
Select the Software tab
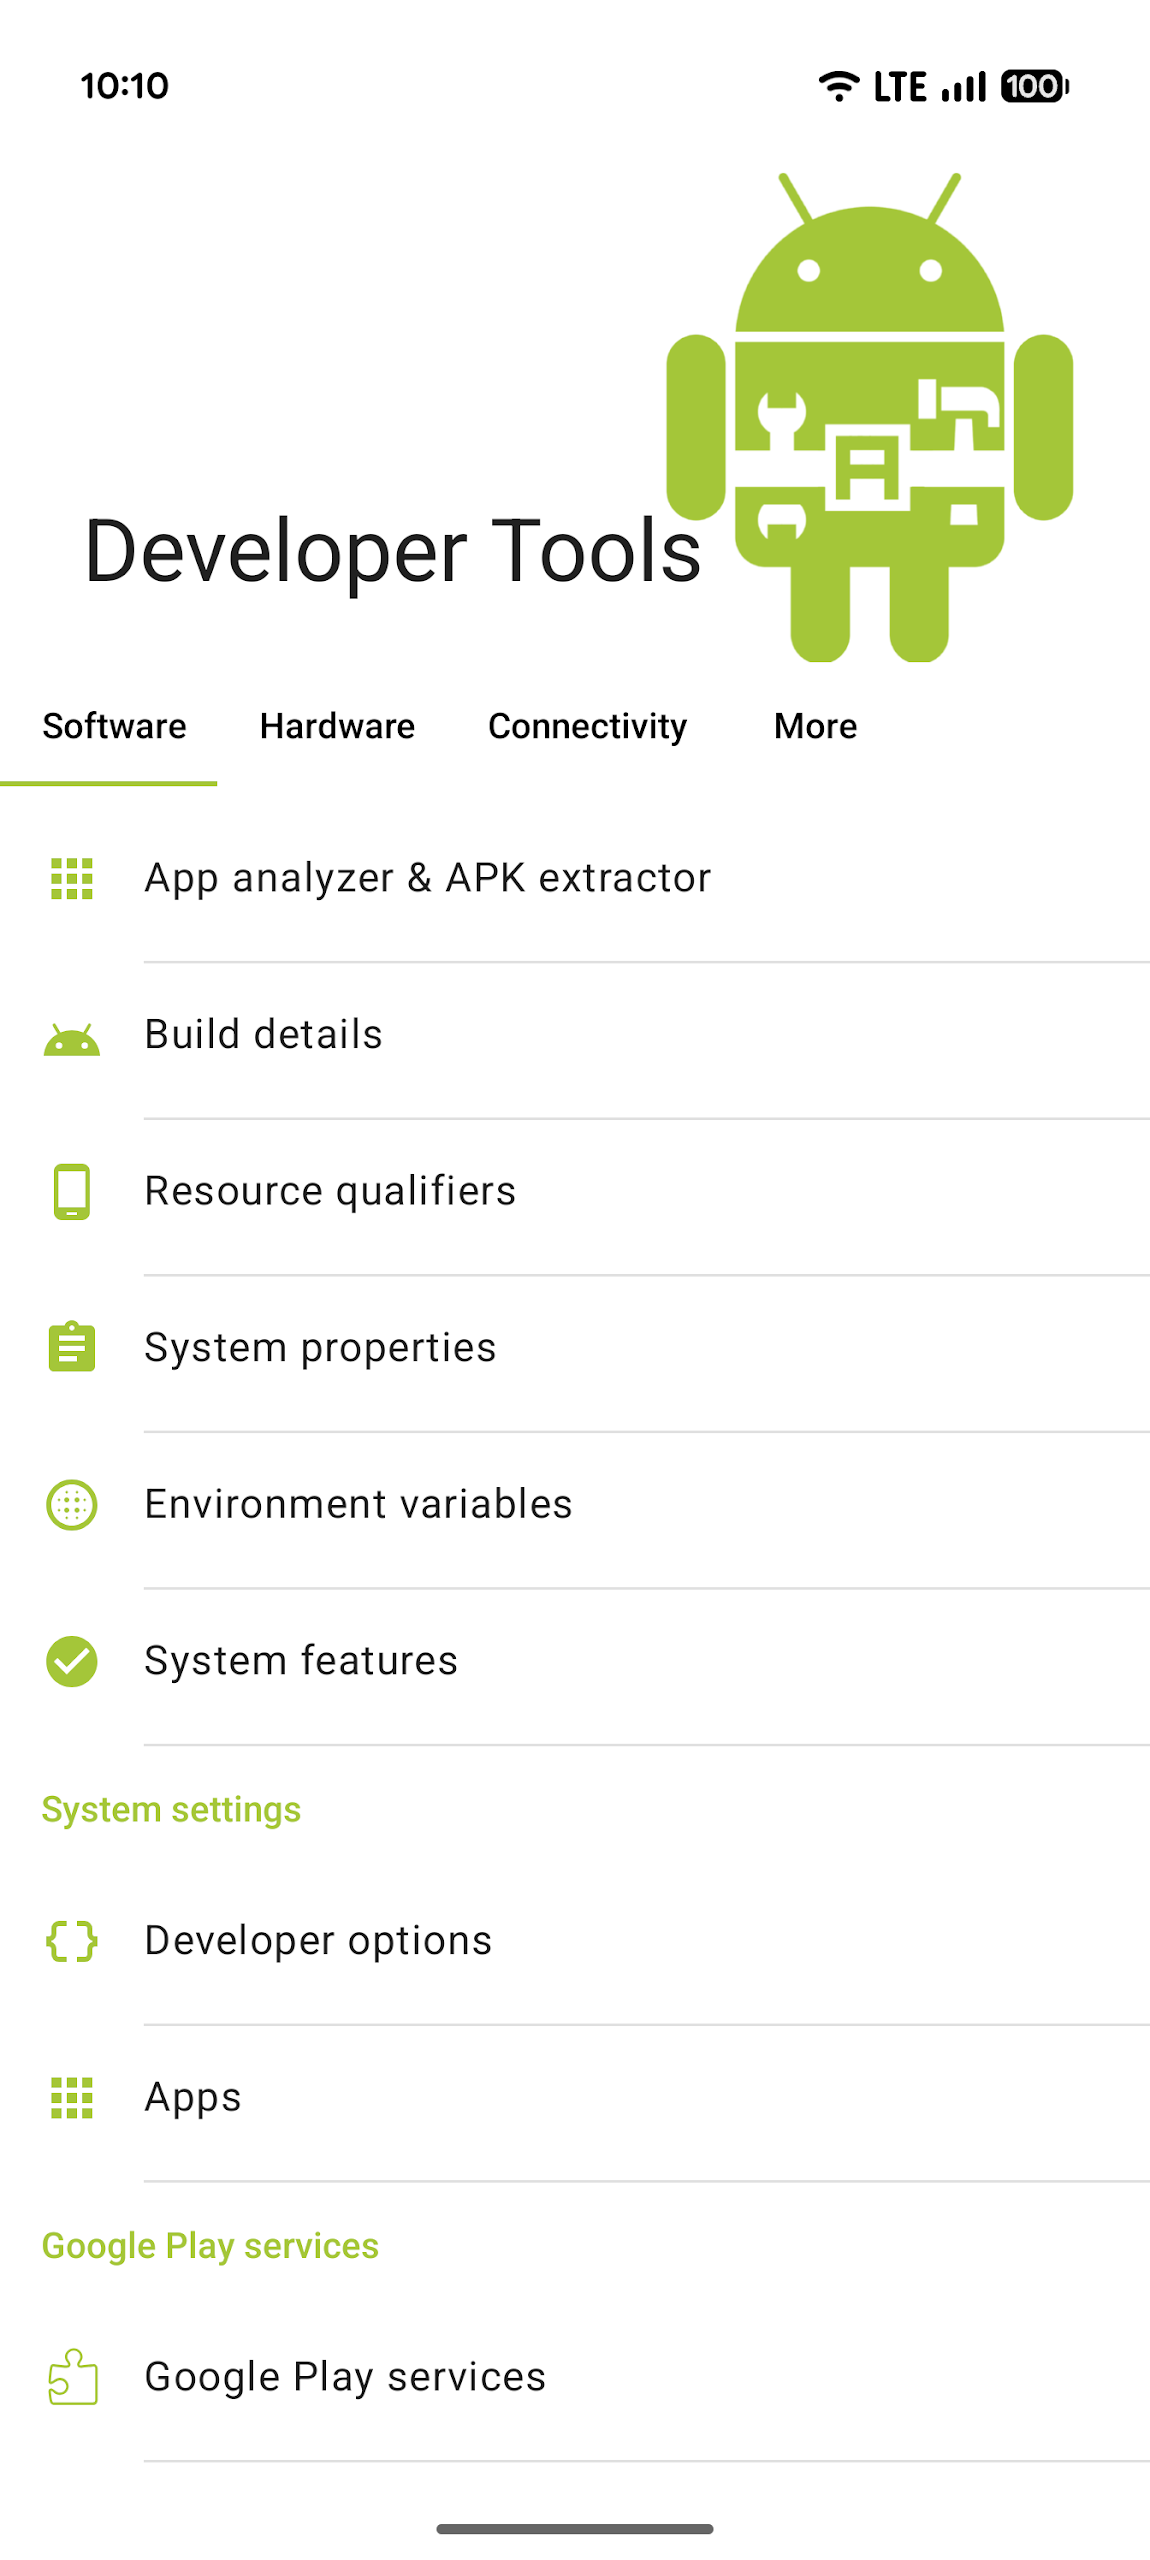pyautogui.click(x=114, y=726)
